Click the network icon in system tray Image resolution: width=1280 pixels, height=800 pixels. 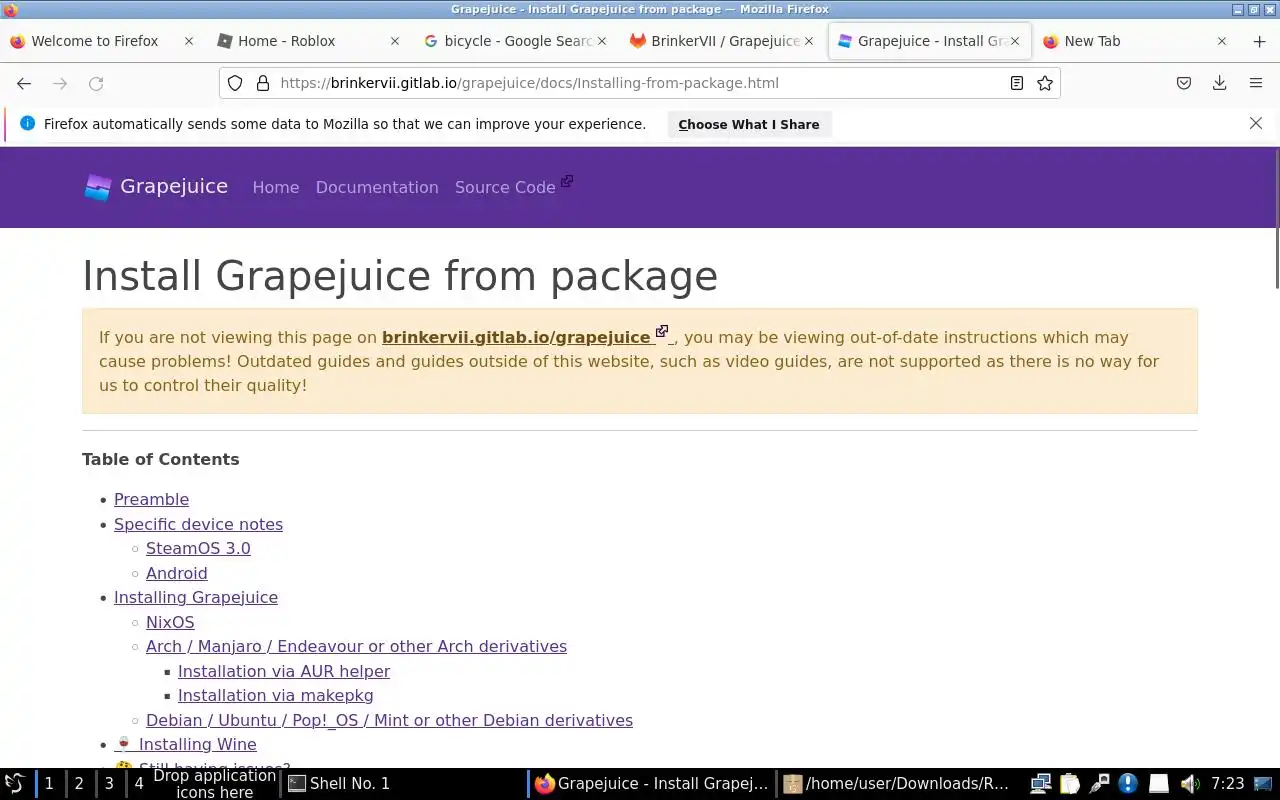1041,783
